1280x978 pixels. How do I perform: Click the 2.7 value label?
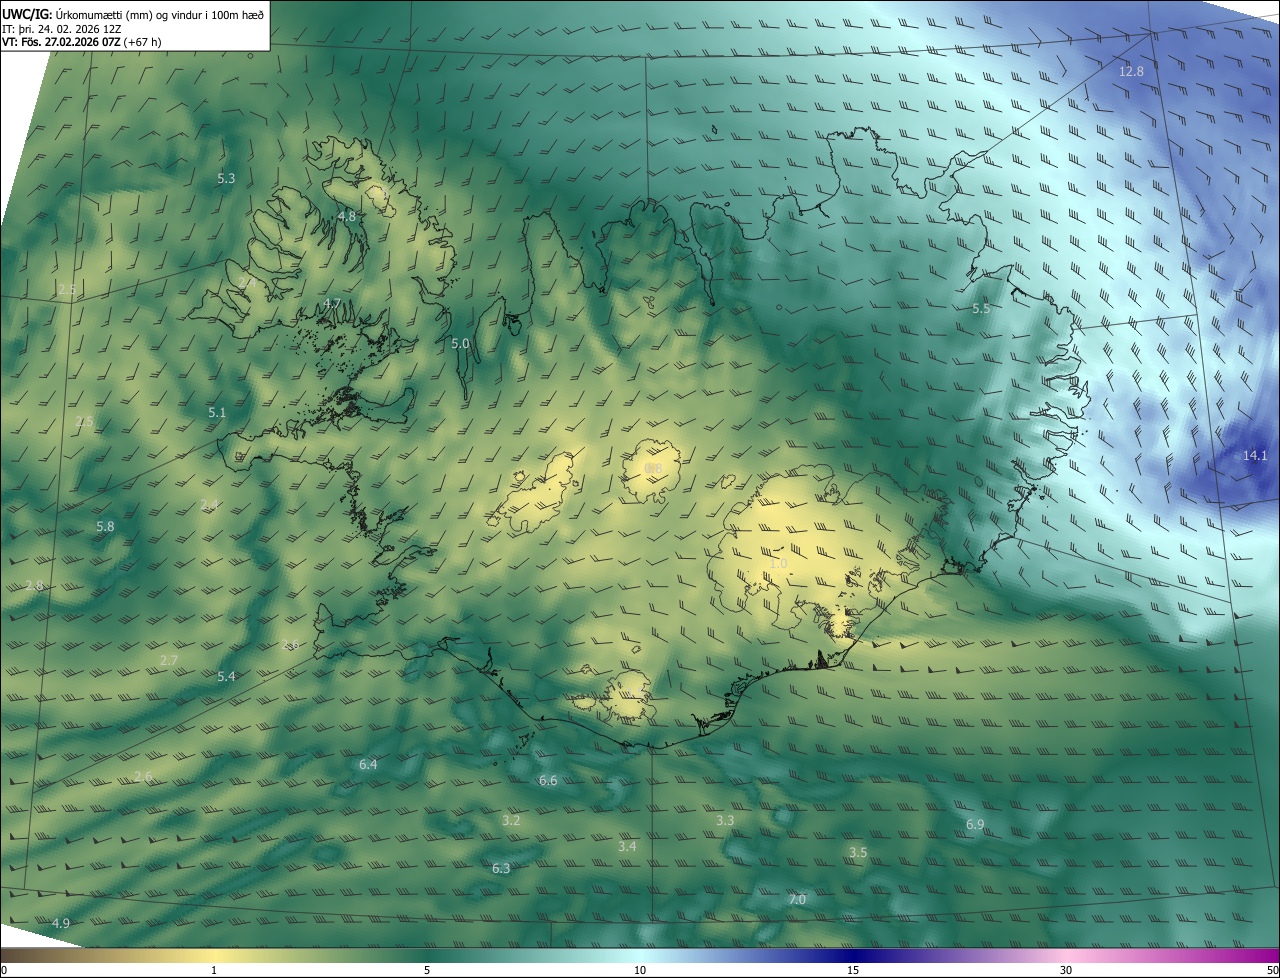pyautogui.click(x=169, y=660)
